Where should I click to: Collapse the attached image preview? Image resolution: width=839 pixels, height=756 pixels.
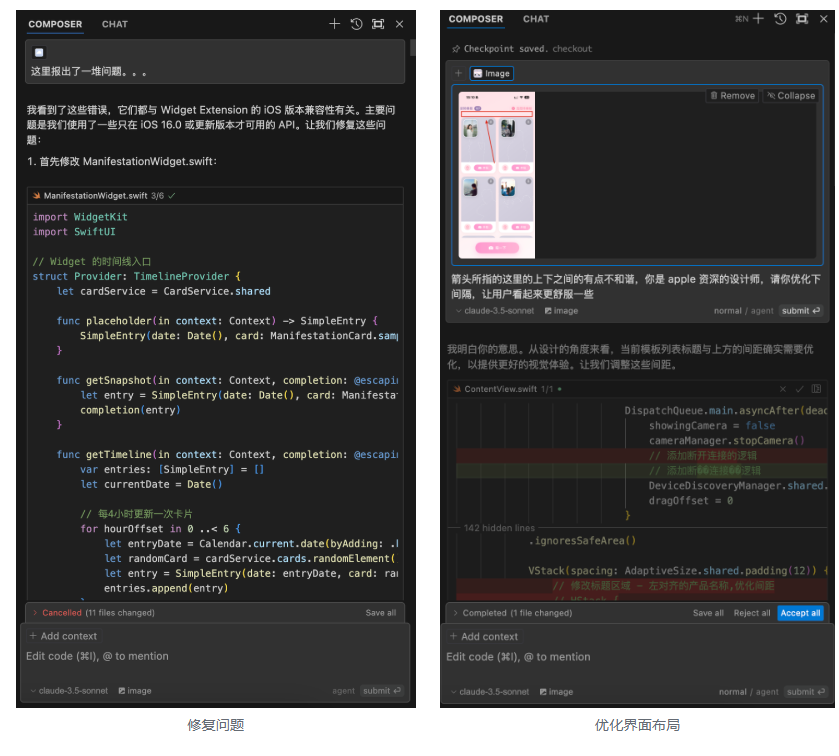pos(791,96)
